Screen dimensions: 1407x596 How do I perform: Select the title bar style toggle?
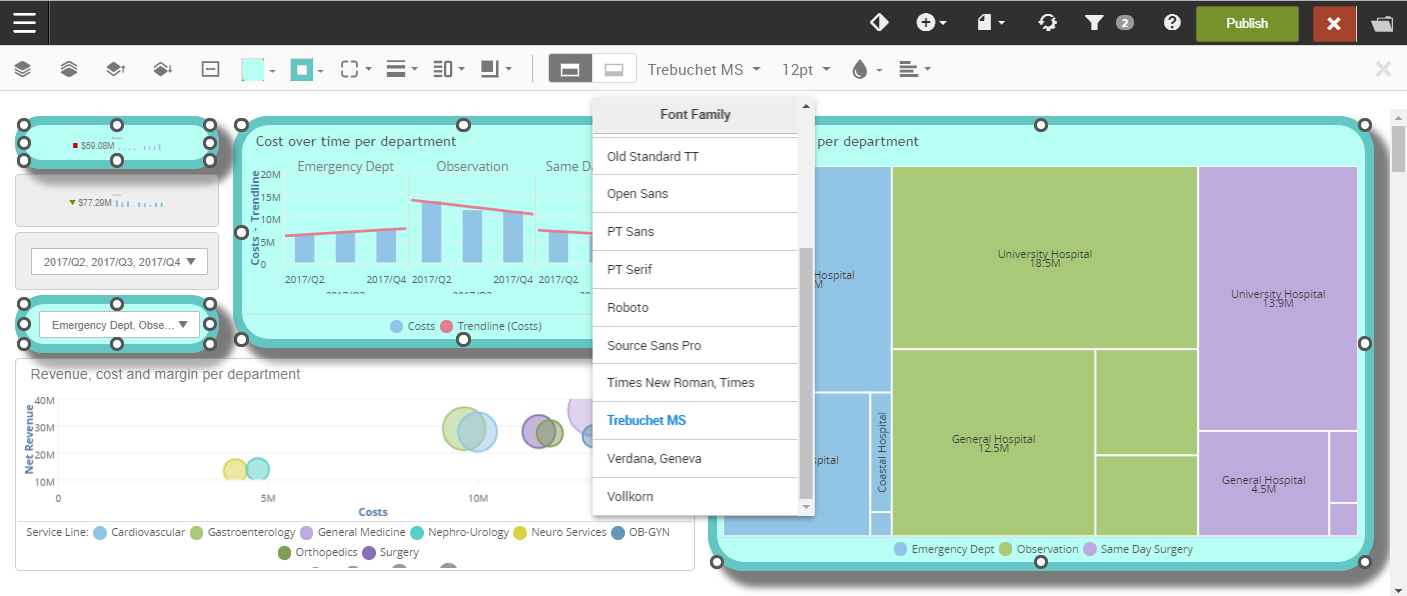coord(570,69)
